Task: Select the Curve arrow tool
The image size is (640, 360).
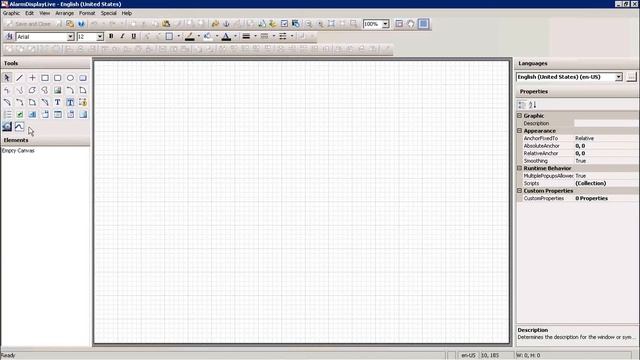Action: pyautogui.click(x=19, y=90)
